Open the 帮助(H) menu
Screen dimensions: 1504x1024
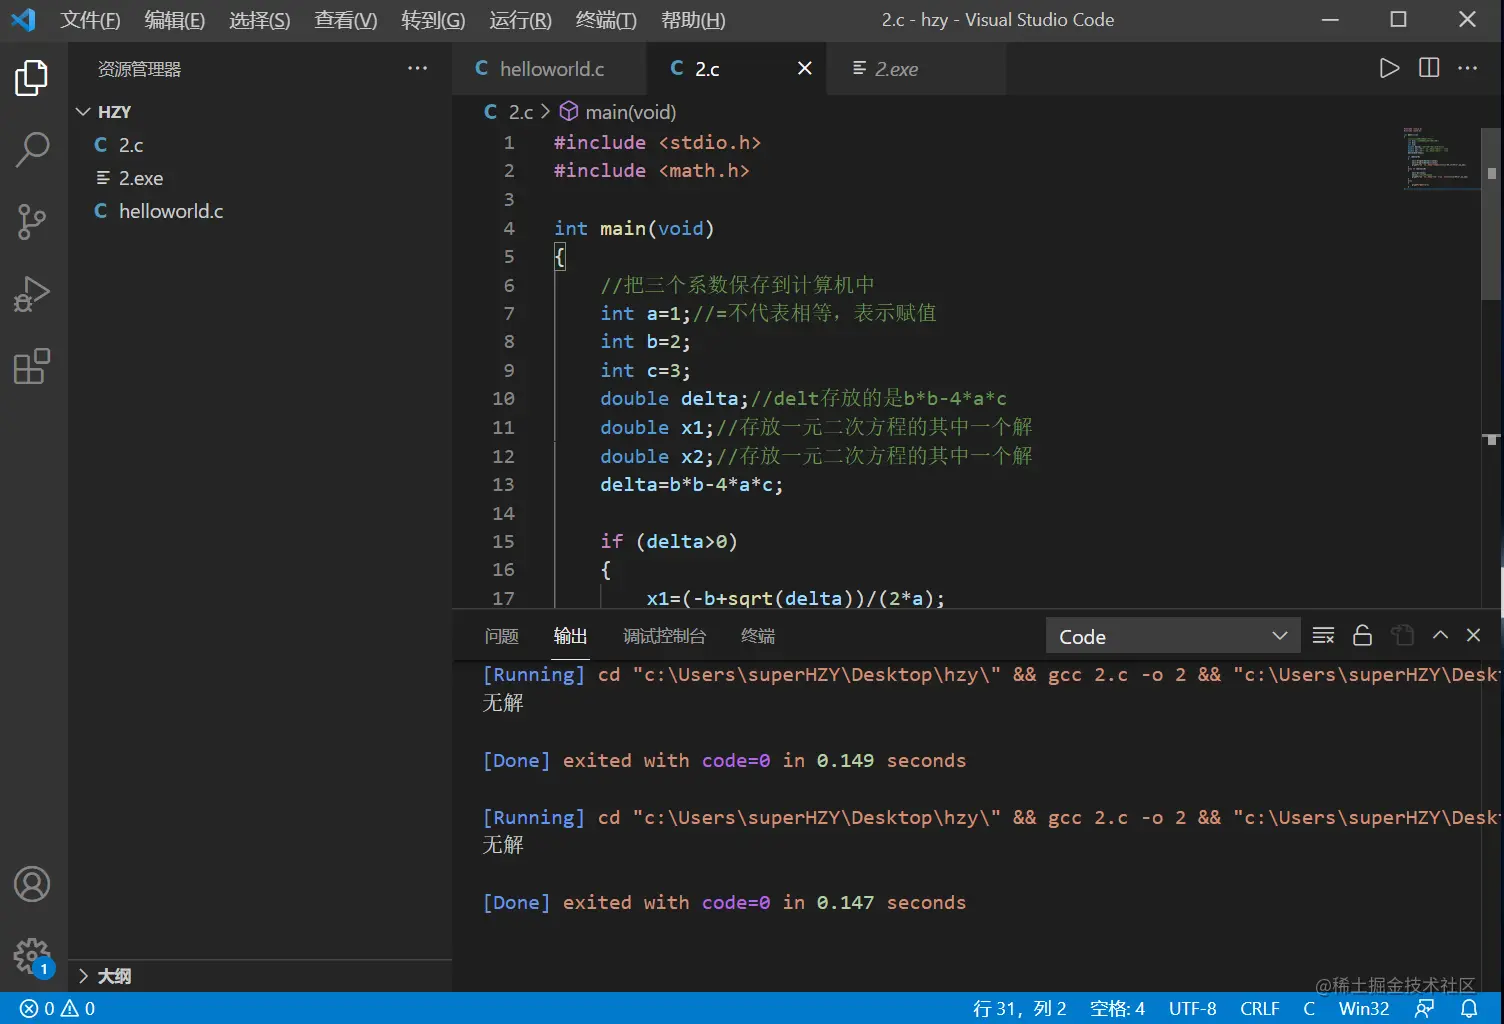coord(693,20)
